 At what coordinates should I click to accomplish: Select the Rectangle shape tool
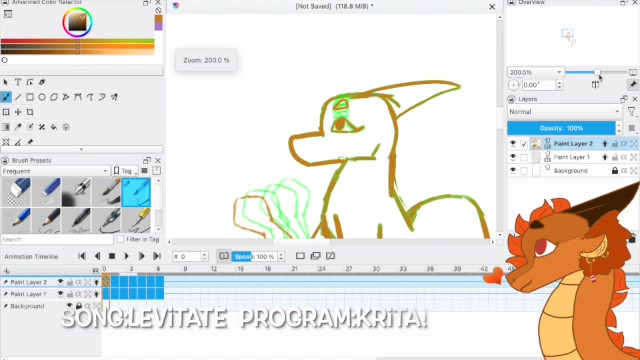30,97
